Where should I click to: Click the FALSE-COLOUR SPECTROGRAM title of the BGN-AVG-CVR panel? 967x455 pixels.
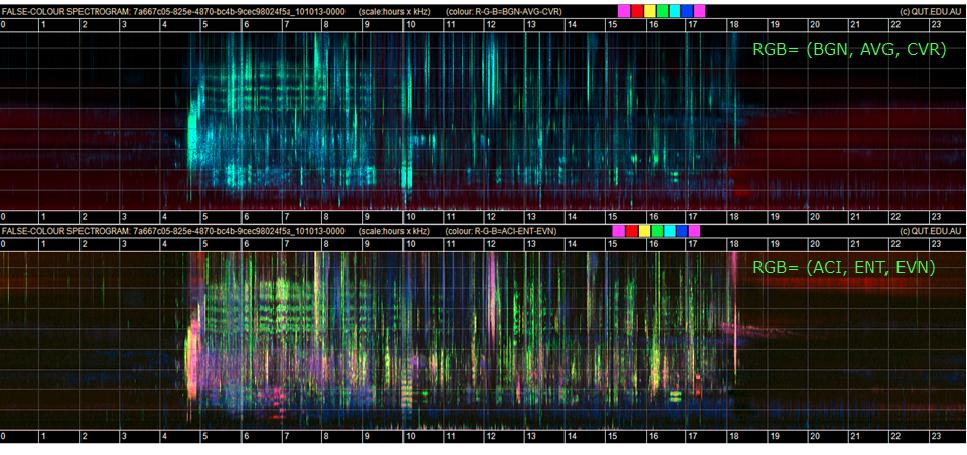click(173, 12)
